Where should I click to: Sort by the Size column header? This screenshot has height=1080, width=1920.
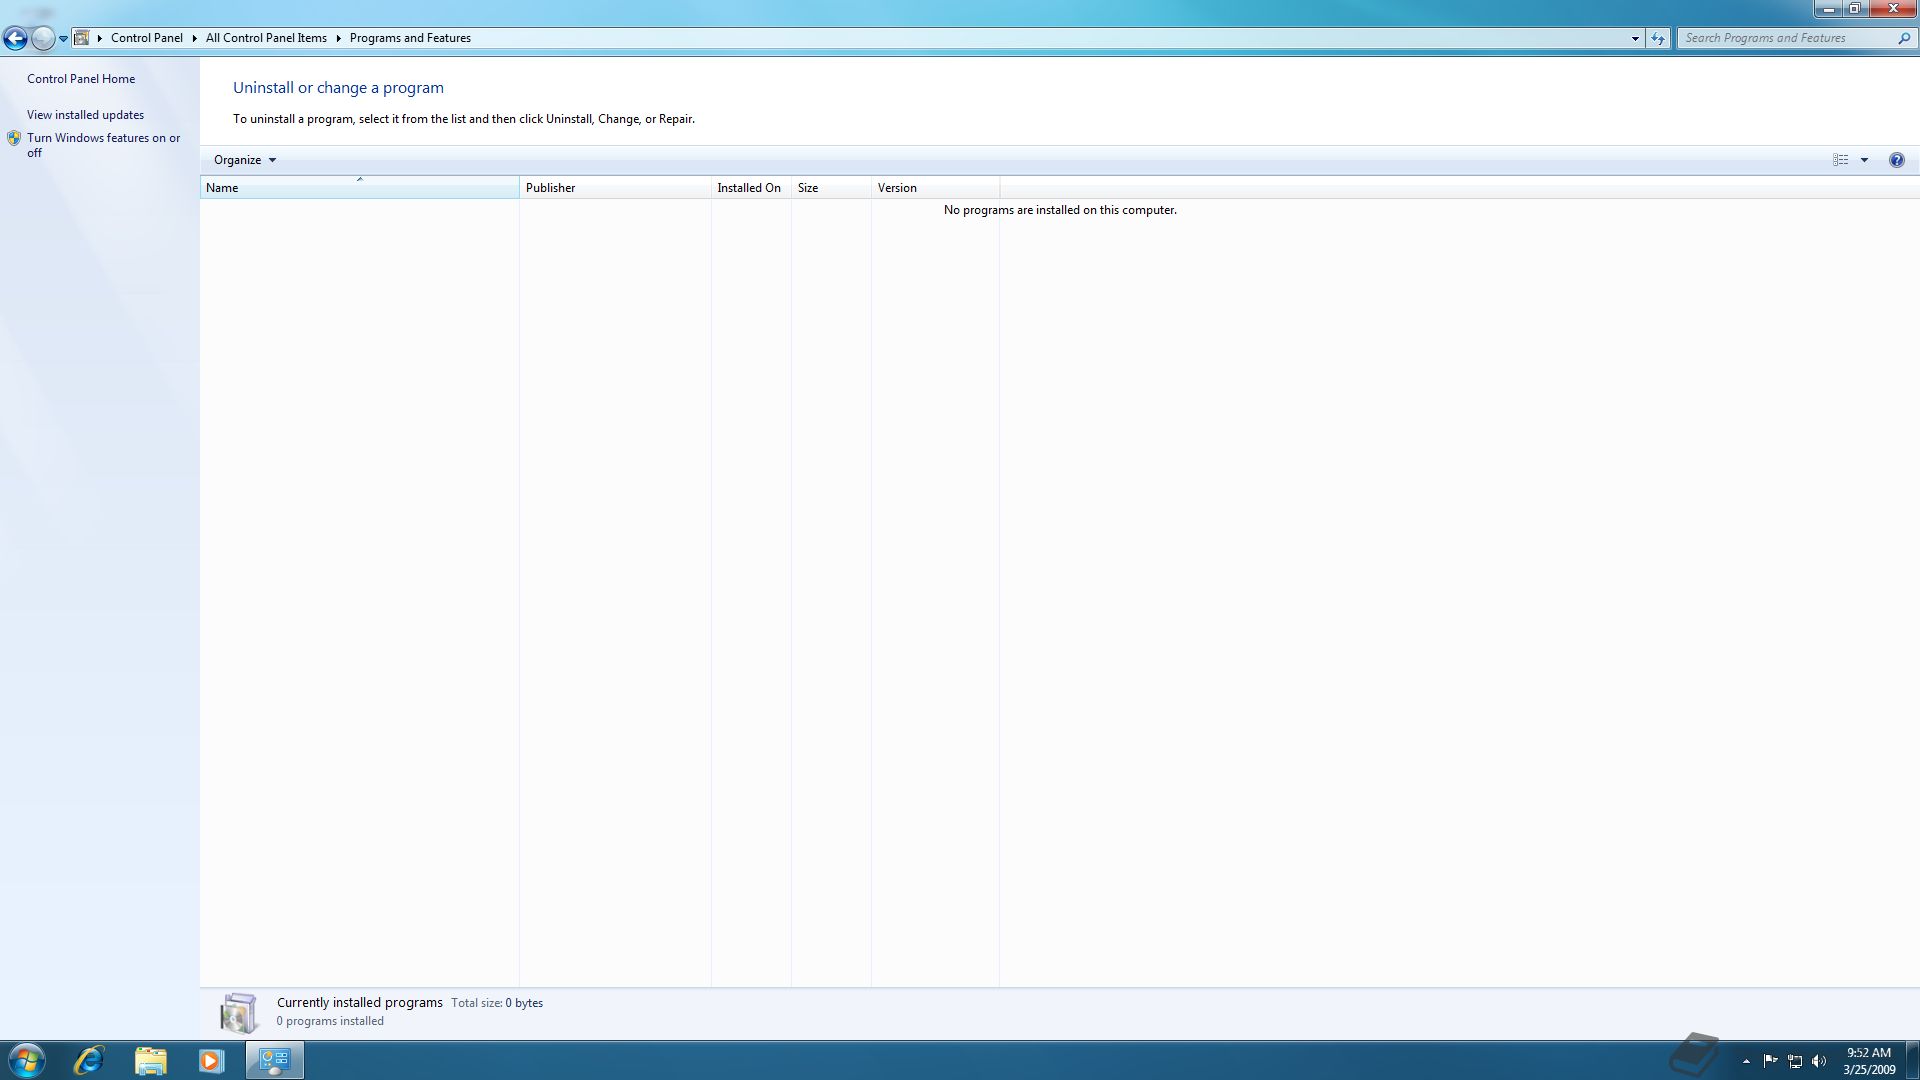[831, 188]
